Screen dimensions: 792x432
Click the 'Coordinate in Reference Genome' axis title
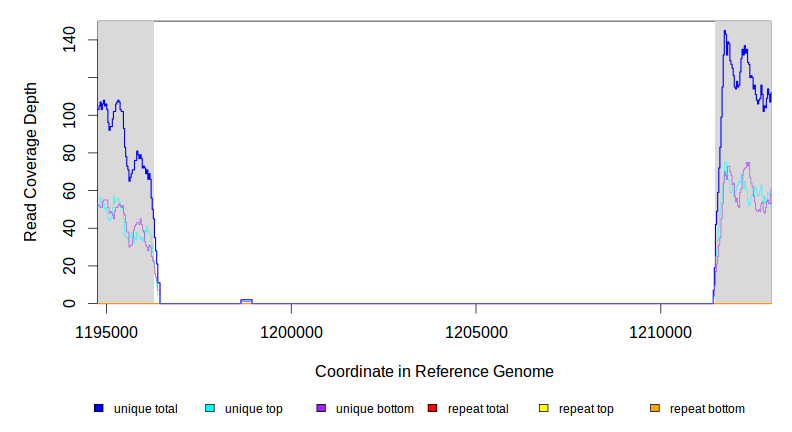click(434, 371)
